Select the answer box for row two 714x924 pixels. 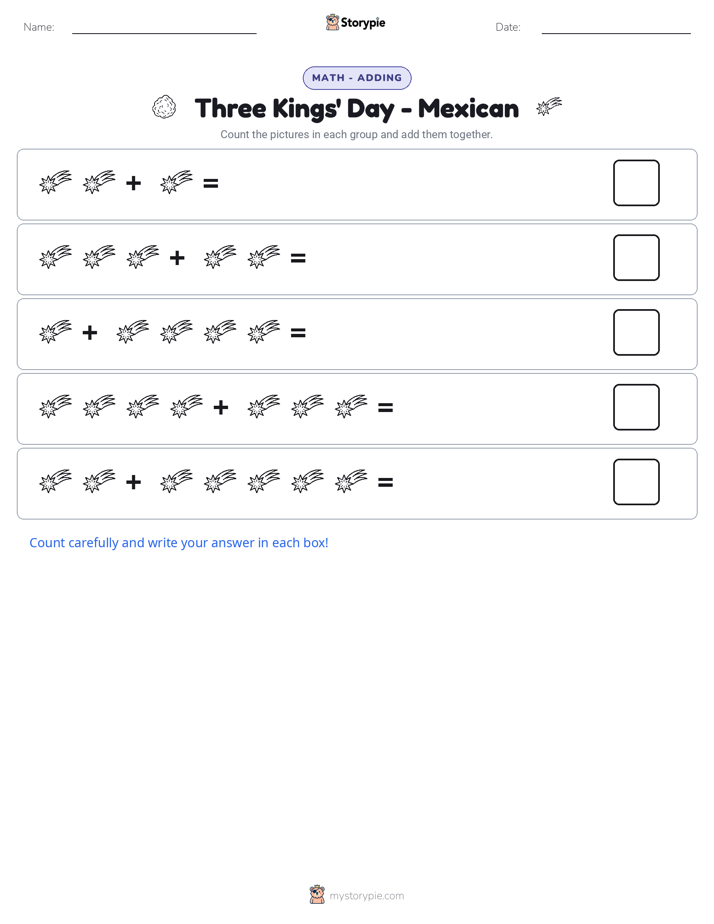[636, 258]
